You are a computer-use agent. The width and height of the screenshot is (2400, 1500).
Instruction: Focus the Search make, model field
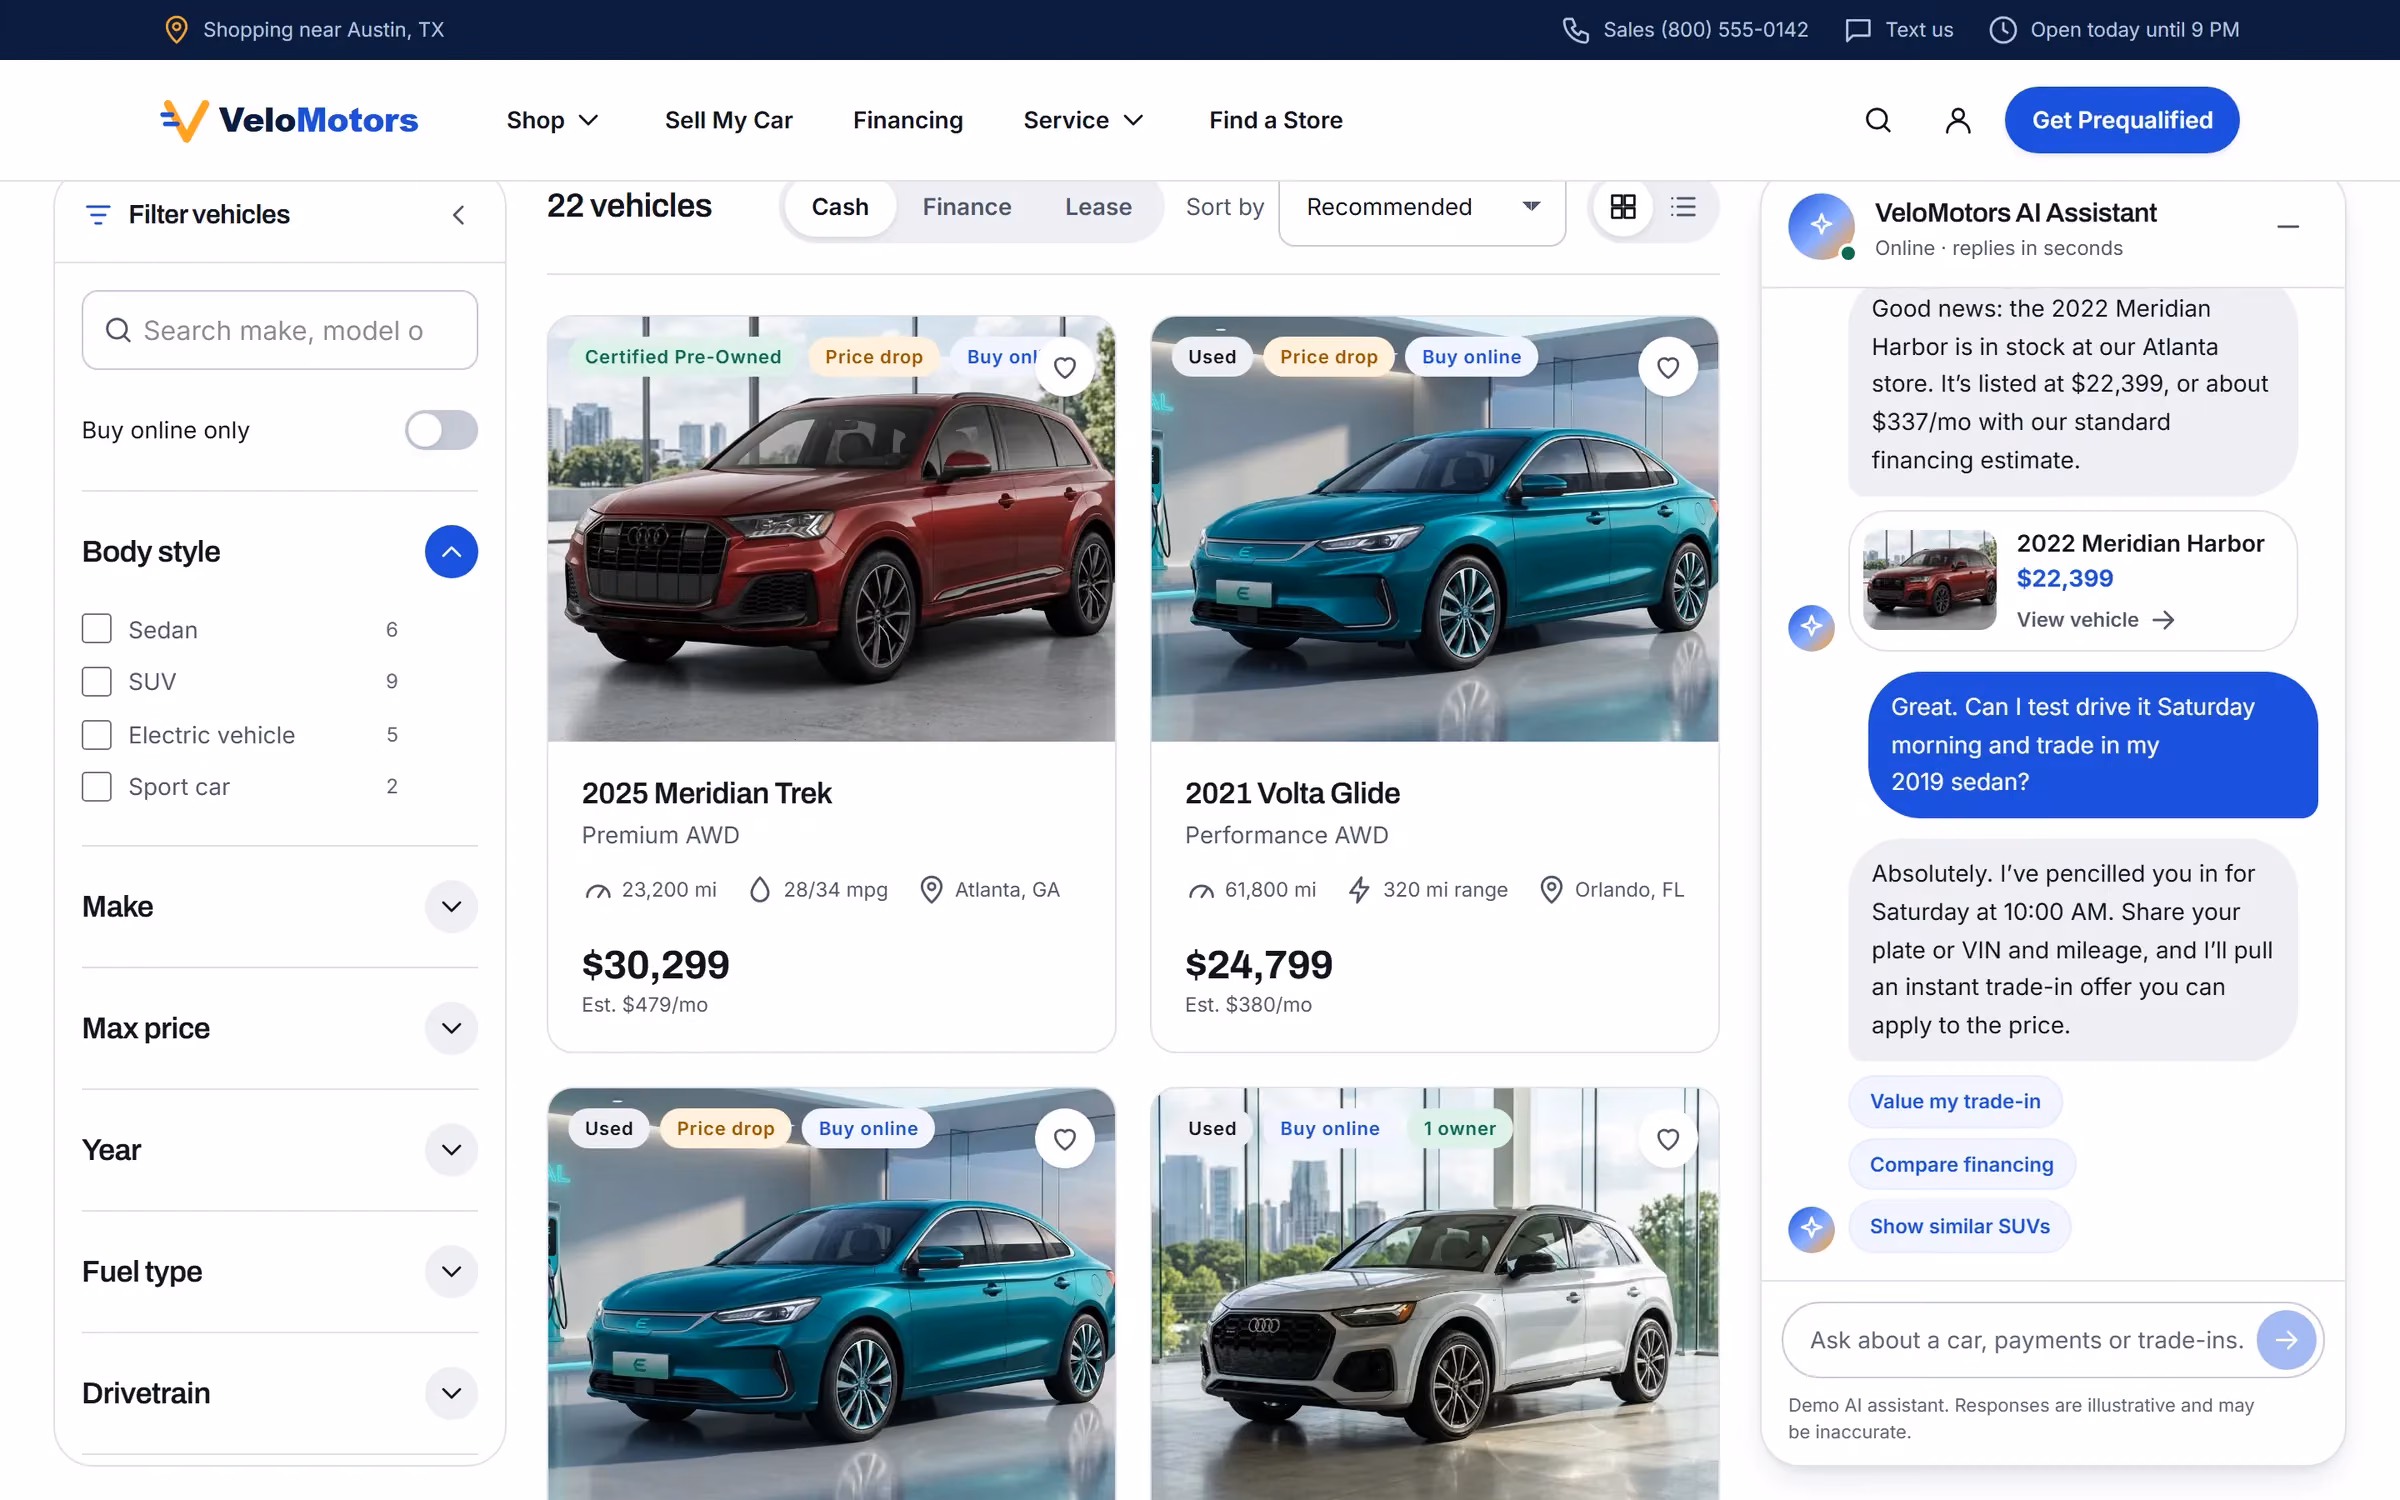[280, 330]
